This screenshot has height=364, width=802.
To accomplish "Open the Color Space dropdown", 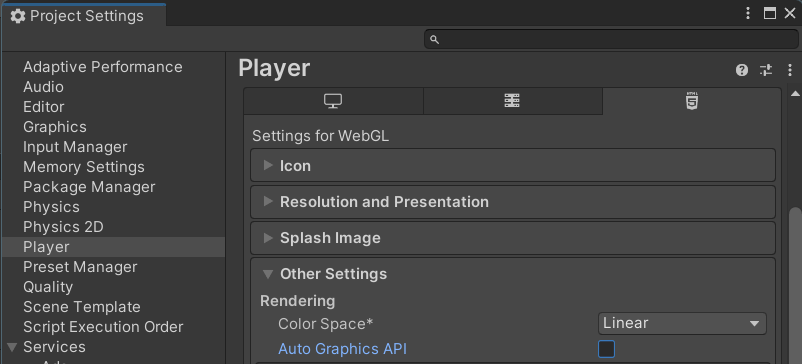I will click(682, 324).
